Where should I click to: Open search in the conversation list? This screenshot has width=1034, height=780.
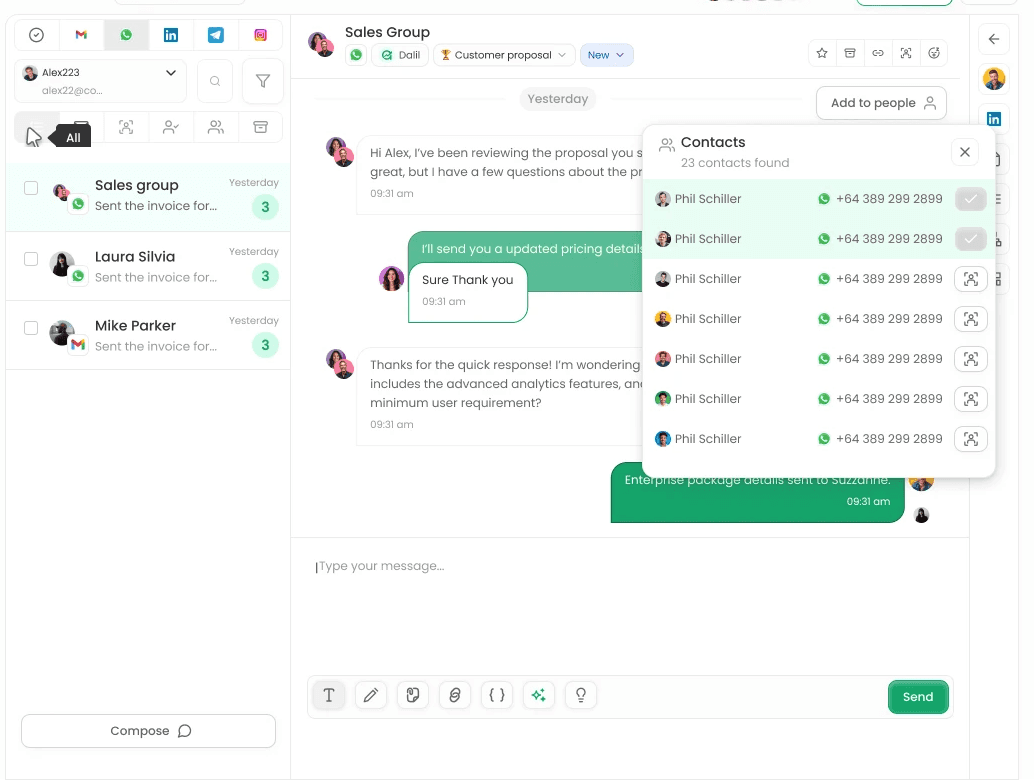[215, 81]
